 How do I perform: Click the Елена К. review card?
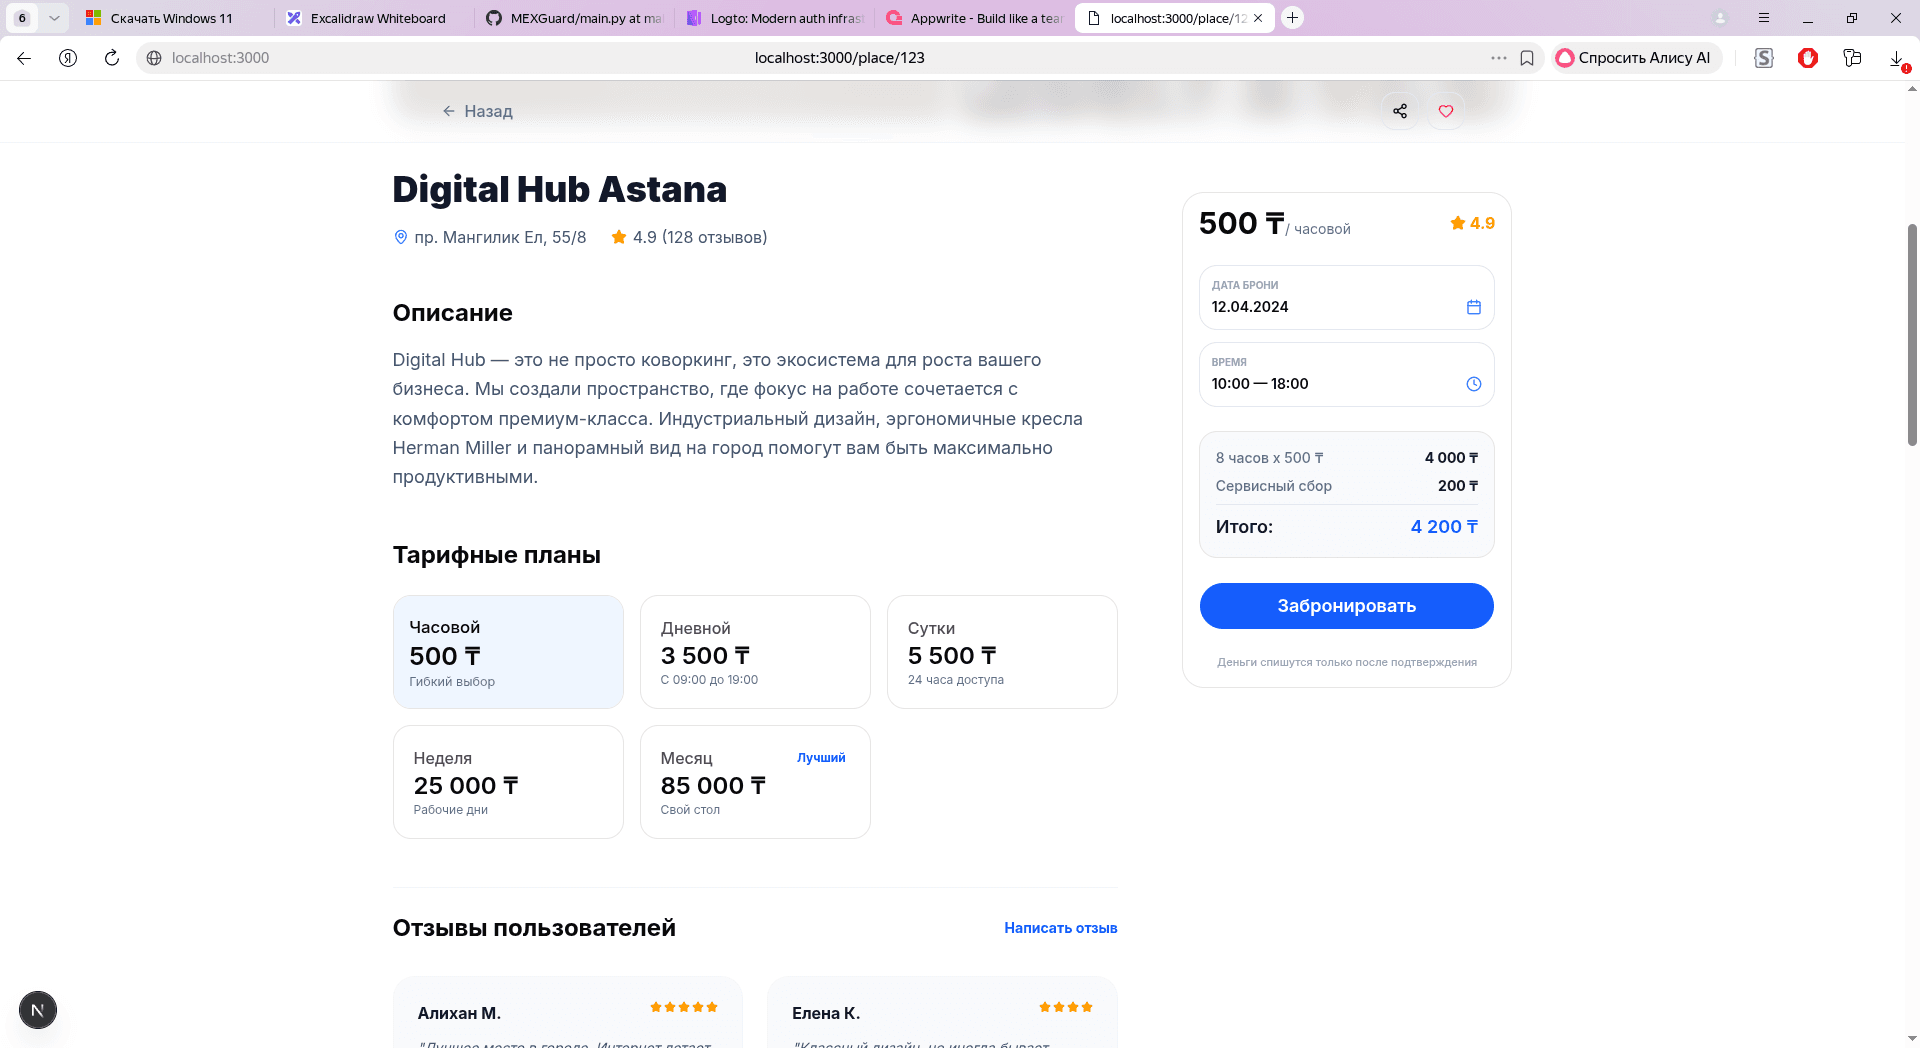coord(942,1012)
